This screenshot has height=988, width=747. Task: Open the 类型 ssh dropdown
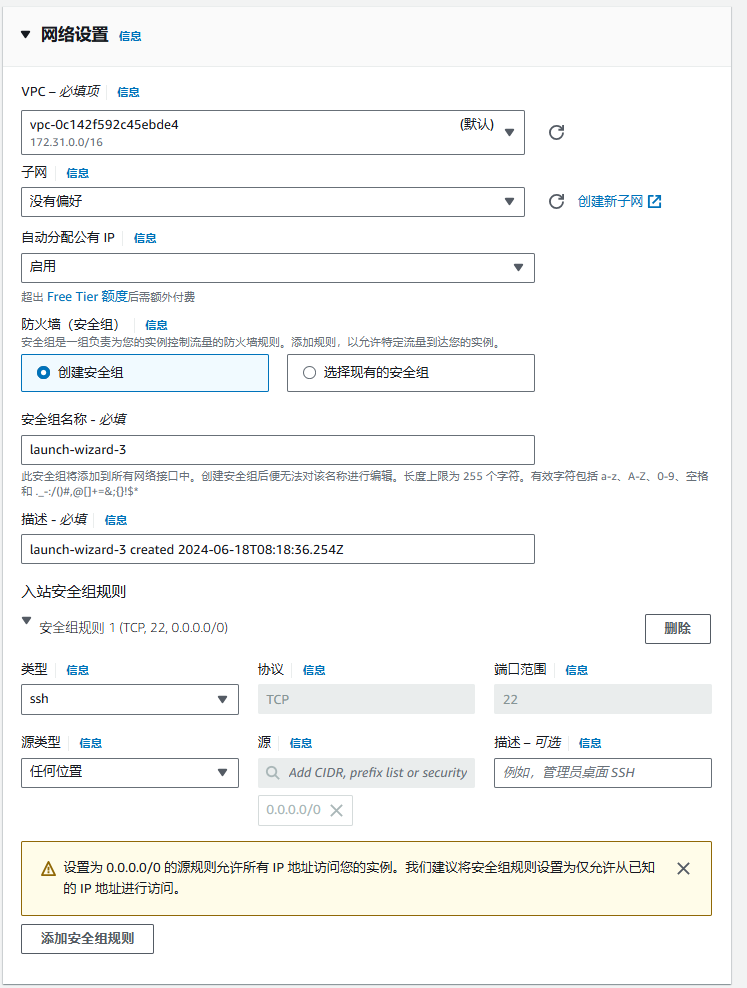[x=129, y=699]
